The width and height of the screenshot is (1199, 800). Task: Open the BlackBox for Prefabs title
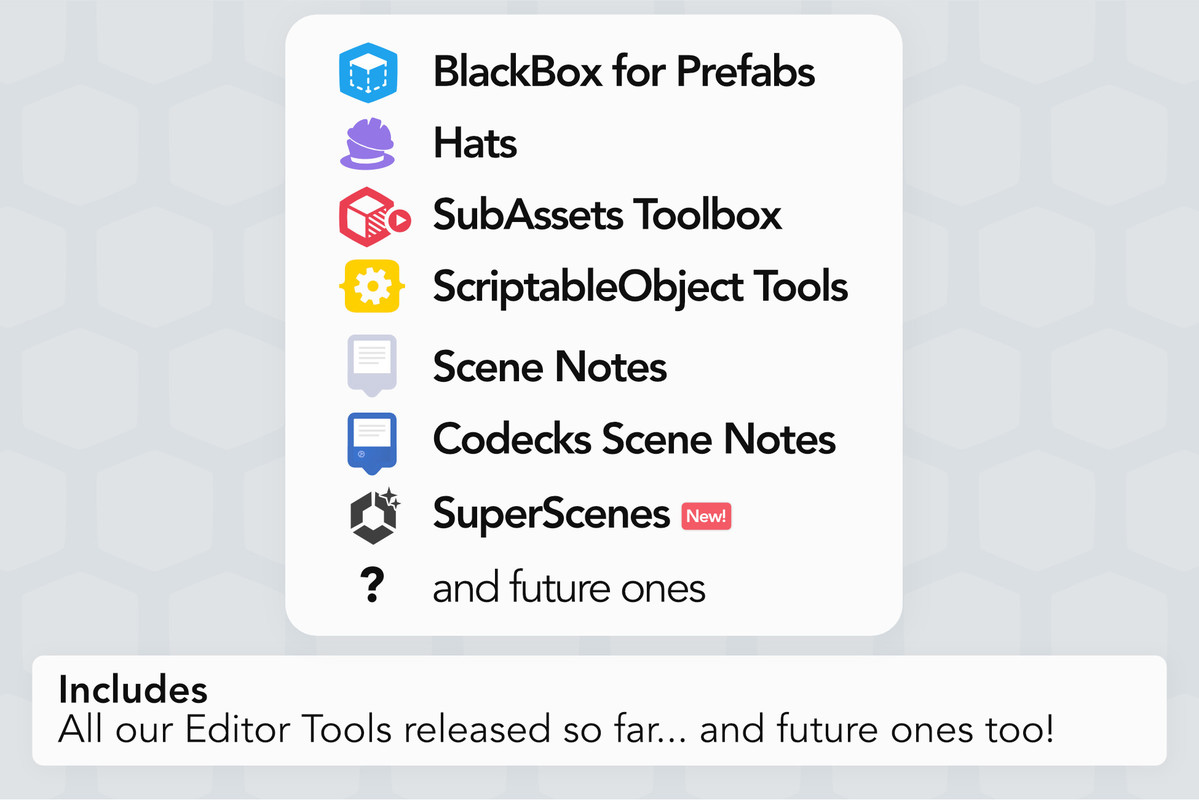pyautogui.click(x=623, y=72)
